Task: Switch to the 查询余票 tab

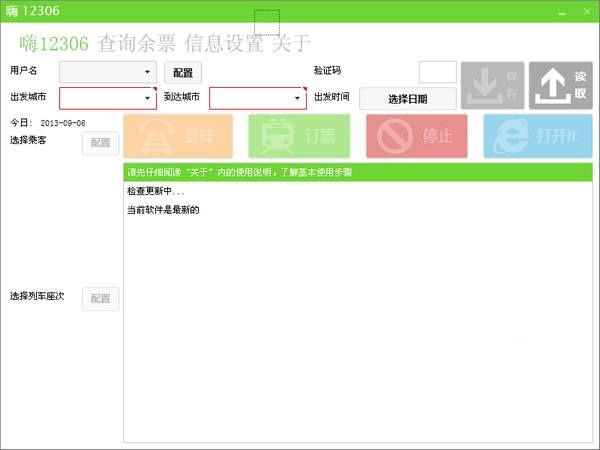Action: click(136, 43)
